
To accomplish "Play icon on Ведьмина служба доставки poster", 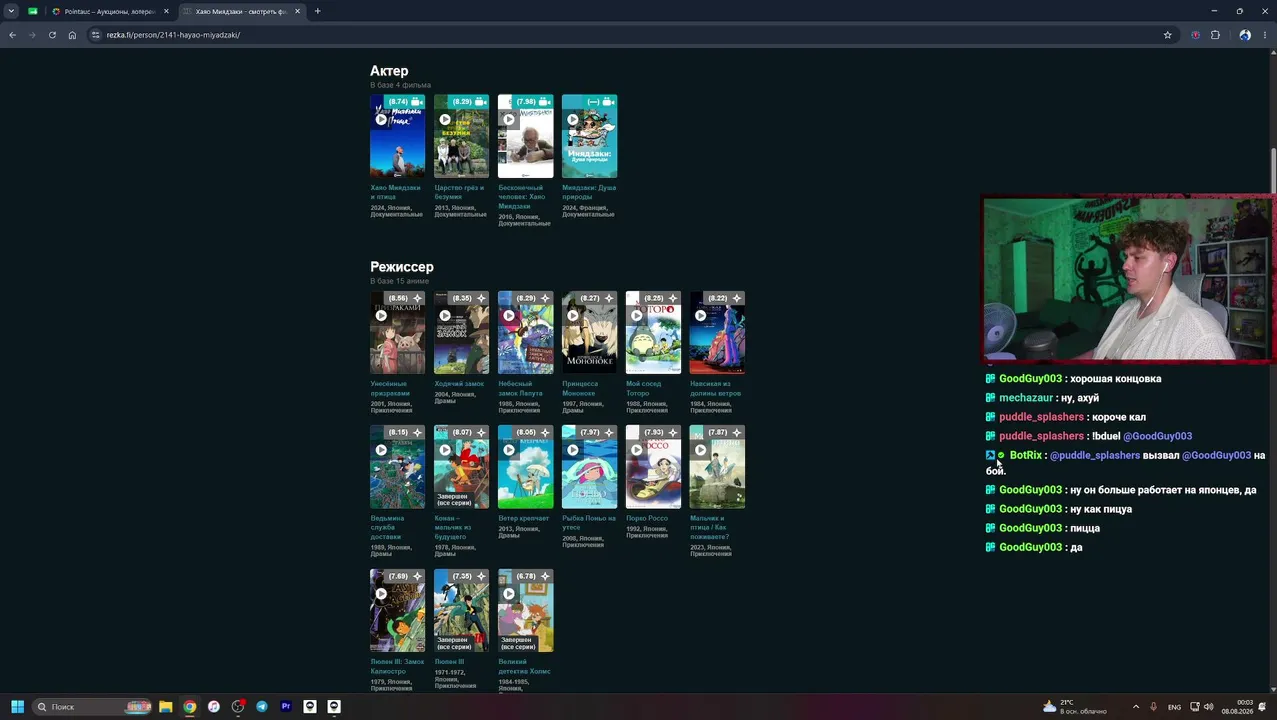I will 381,450.
